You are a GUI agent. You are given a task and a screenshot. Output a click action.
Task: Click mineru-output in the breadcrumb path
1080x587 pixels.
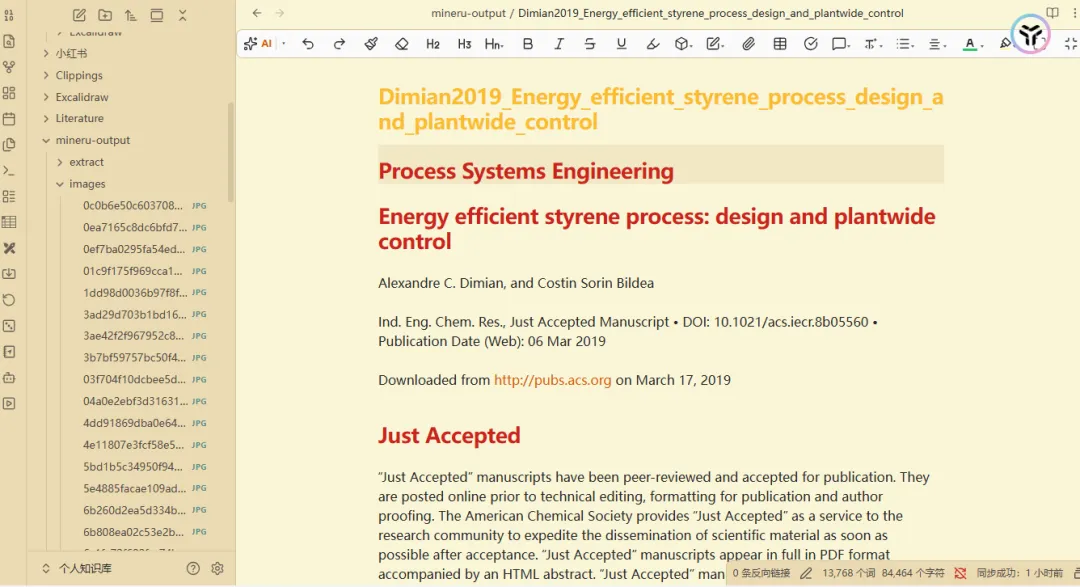468,13
